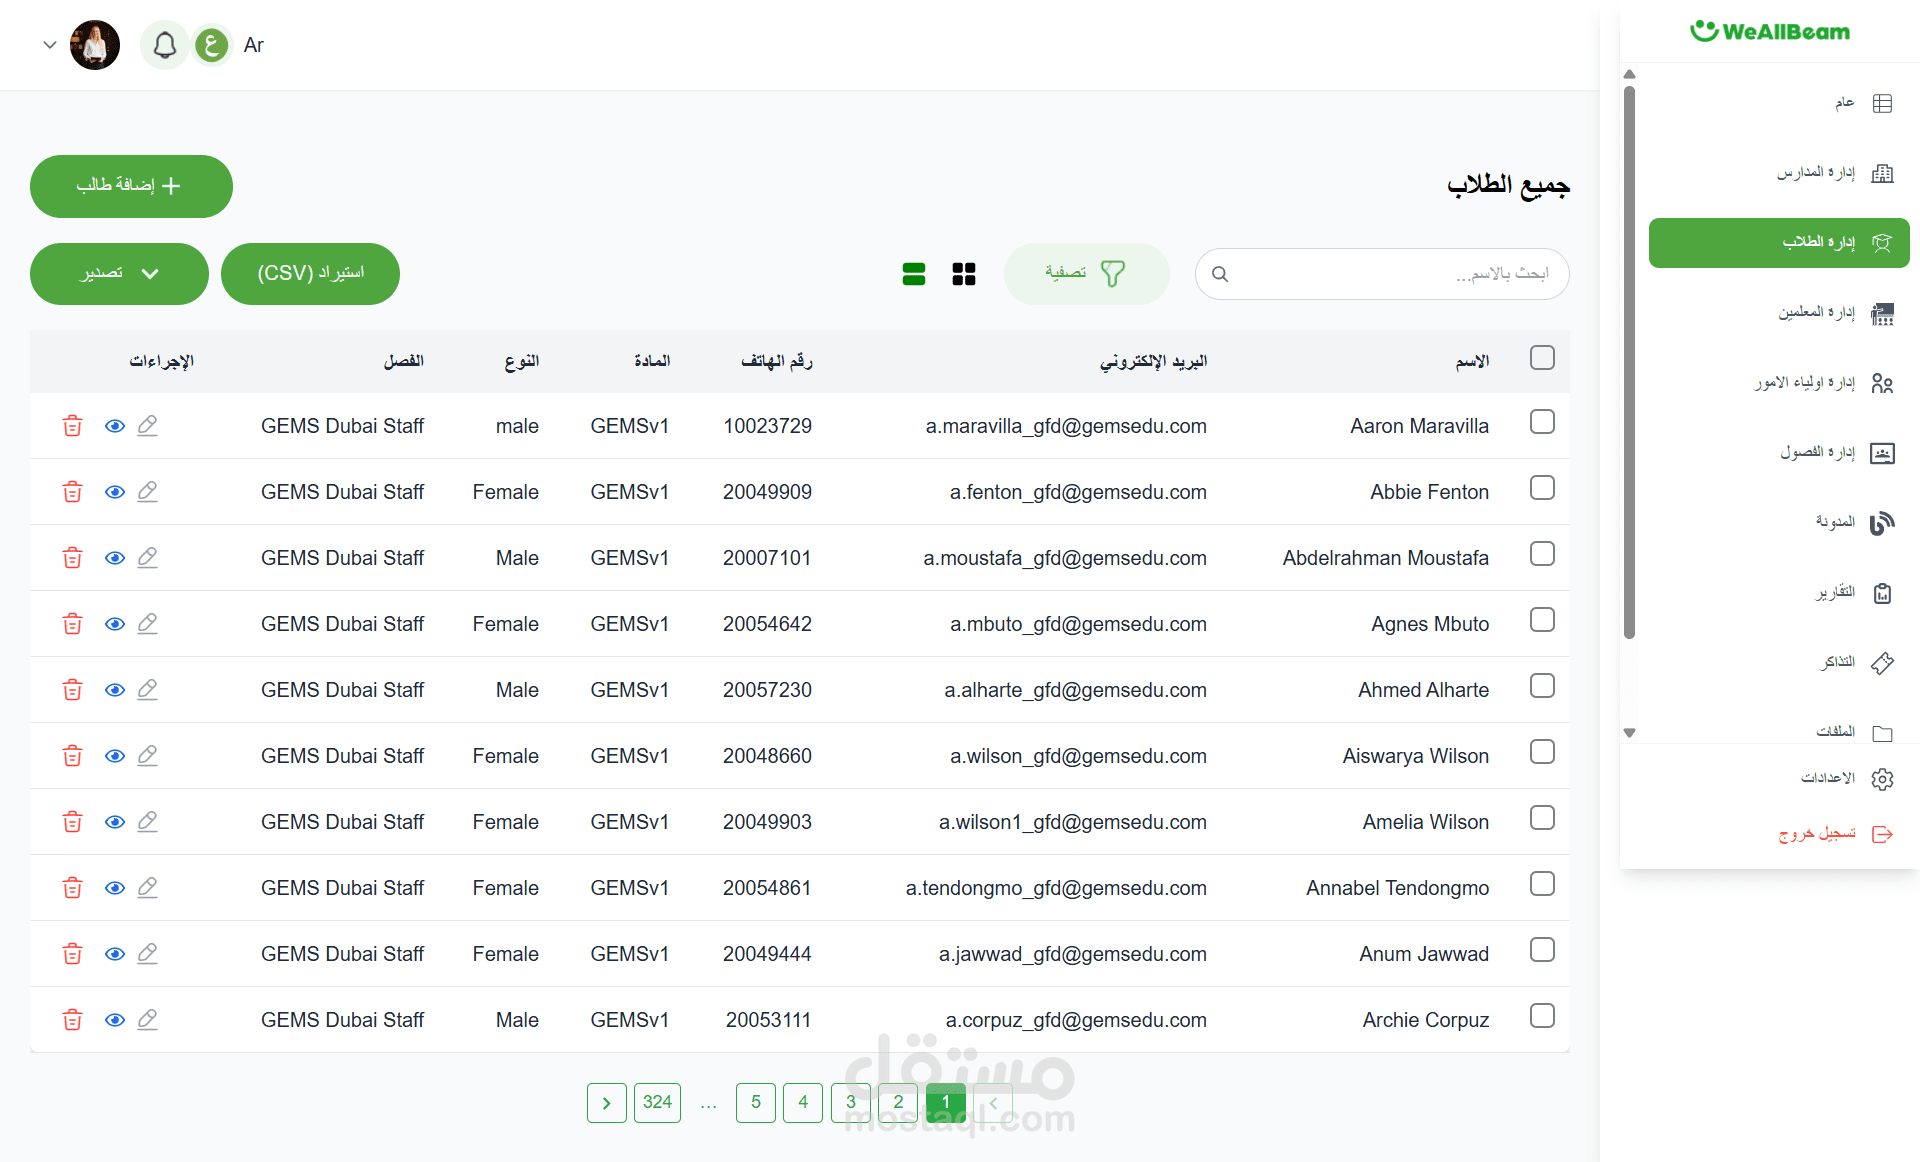
Task: View Agnes Mbuto's details with eye icon
Action: pyautogui.click(x=115, y=624)
